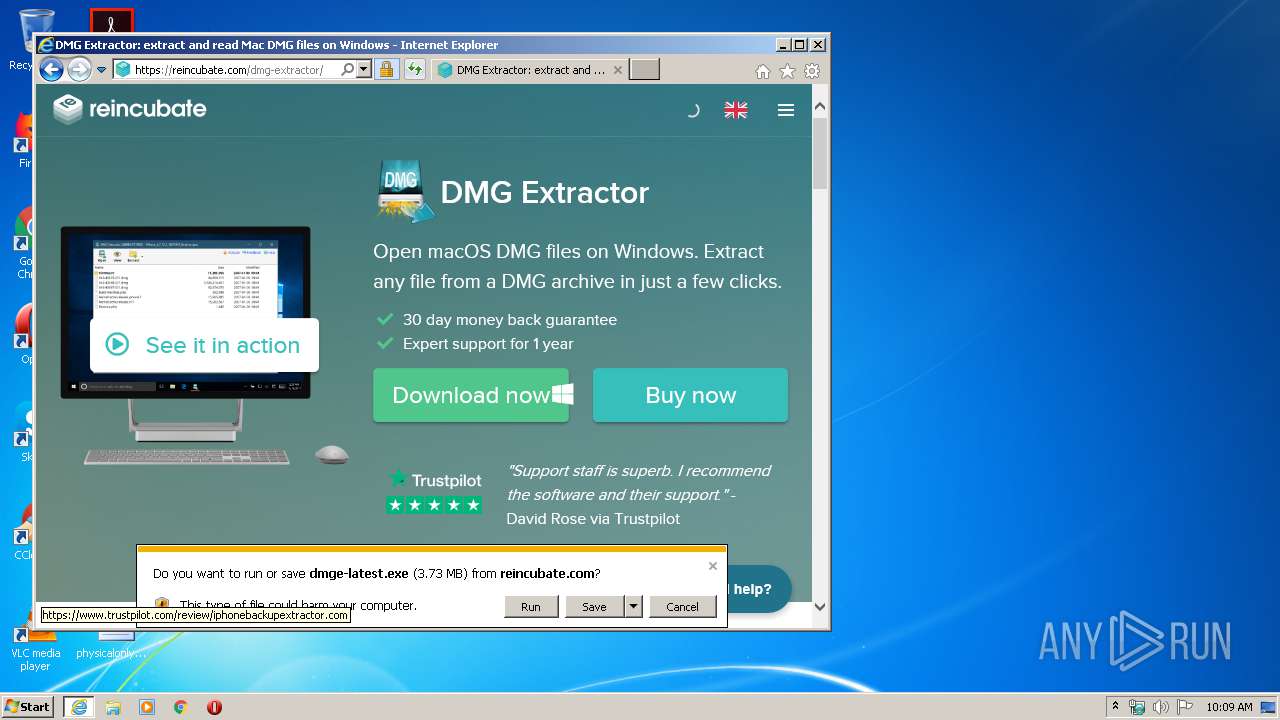The height and width of the screenshot is (720, 1280).
Task: Click the Save button in download bar
Action: click(594, 607)
